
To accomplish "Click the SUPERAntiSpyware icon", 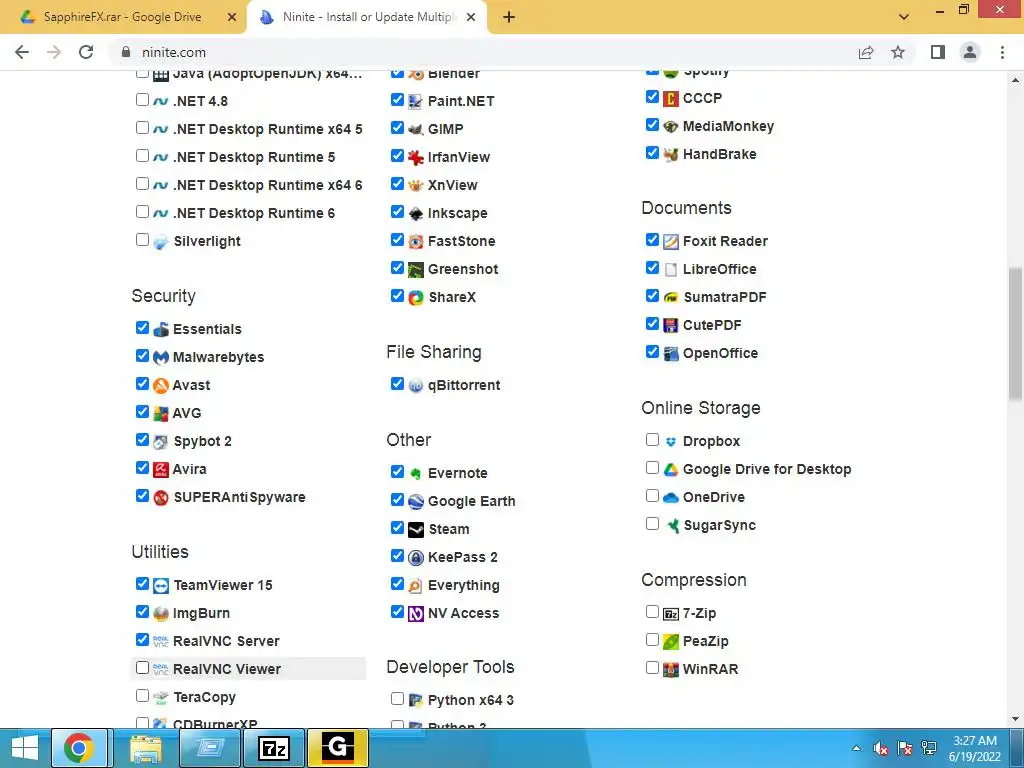I will tap(161, 497).
